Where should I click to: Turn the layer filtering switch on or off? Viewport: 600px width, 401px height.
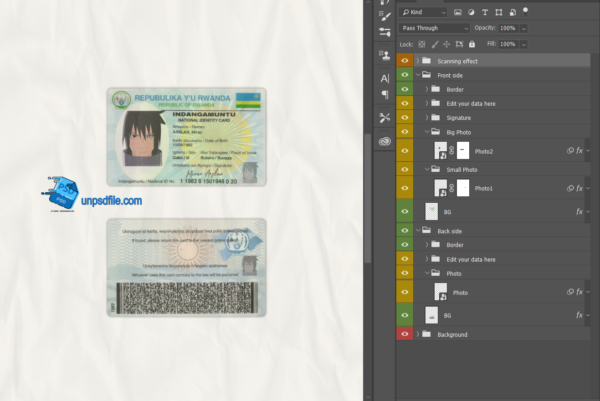pyautogui.click(x=525, y=10)
